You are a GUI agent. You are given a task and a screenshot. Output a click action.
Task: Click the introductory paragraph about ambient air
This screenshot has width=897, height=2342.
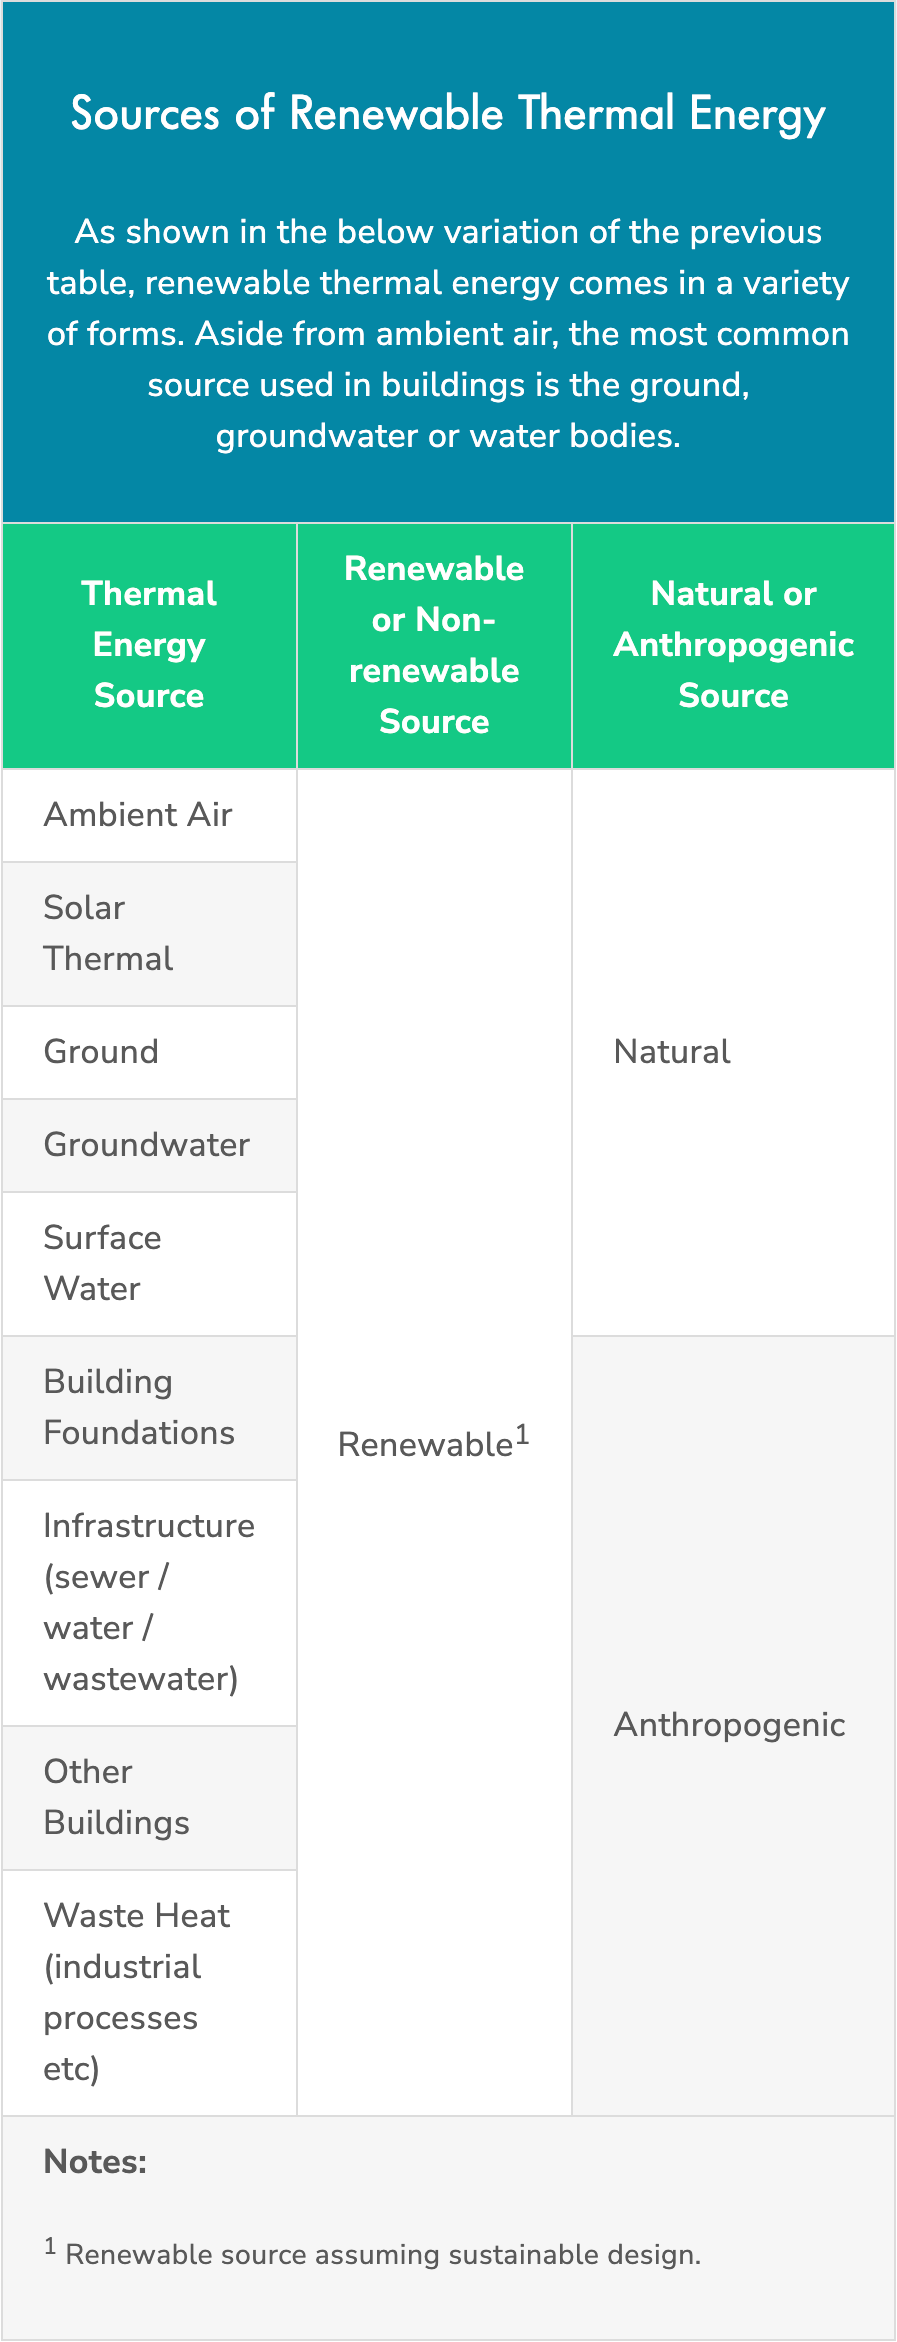[448, 334]
